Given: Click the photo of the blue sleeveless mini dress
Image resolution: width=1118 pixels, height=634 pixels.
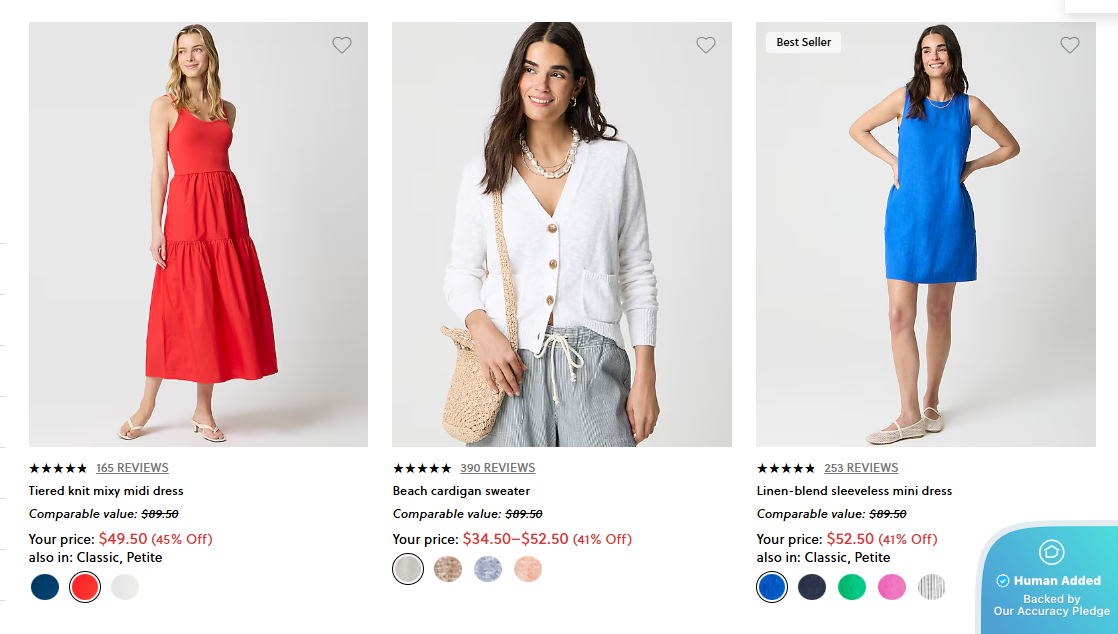Looking at the screenshot, I should (925, 234).
